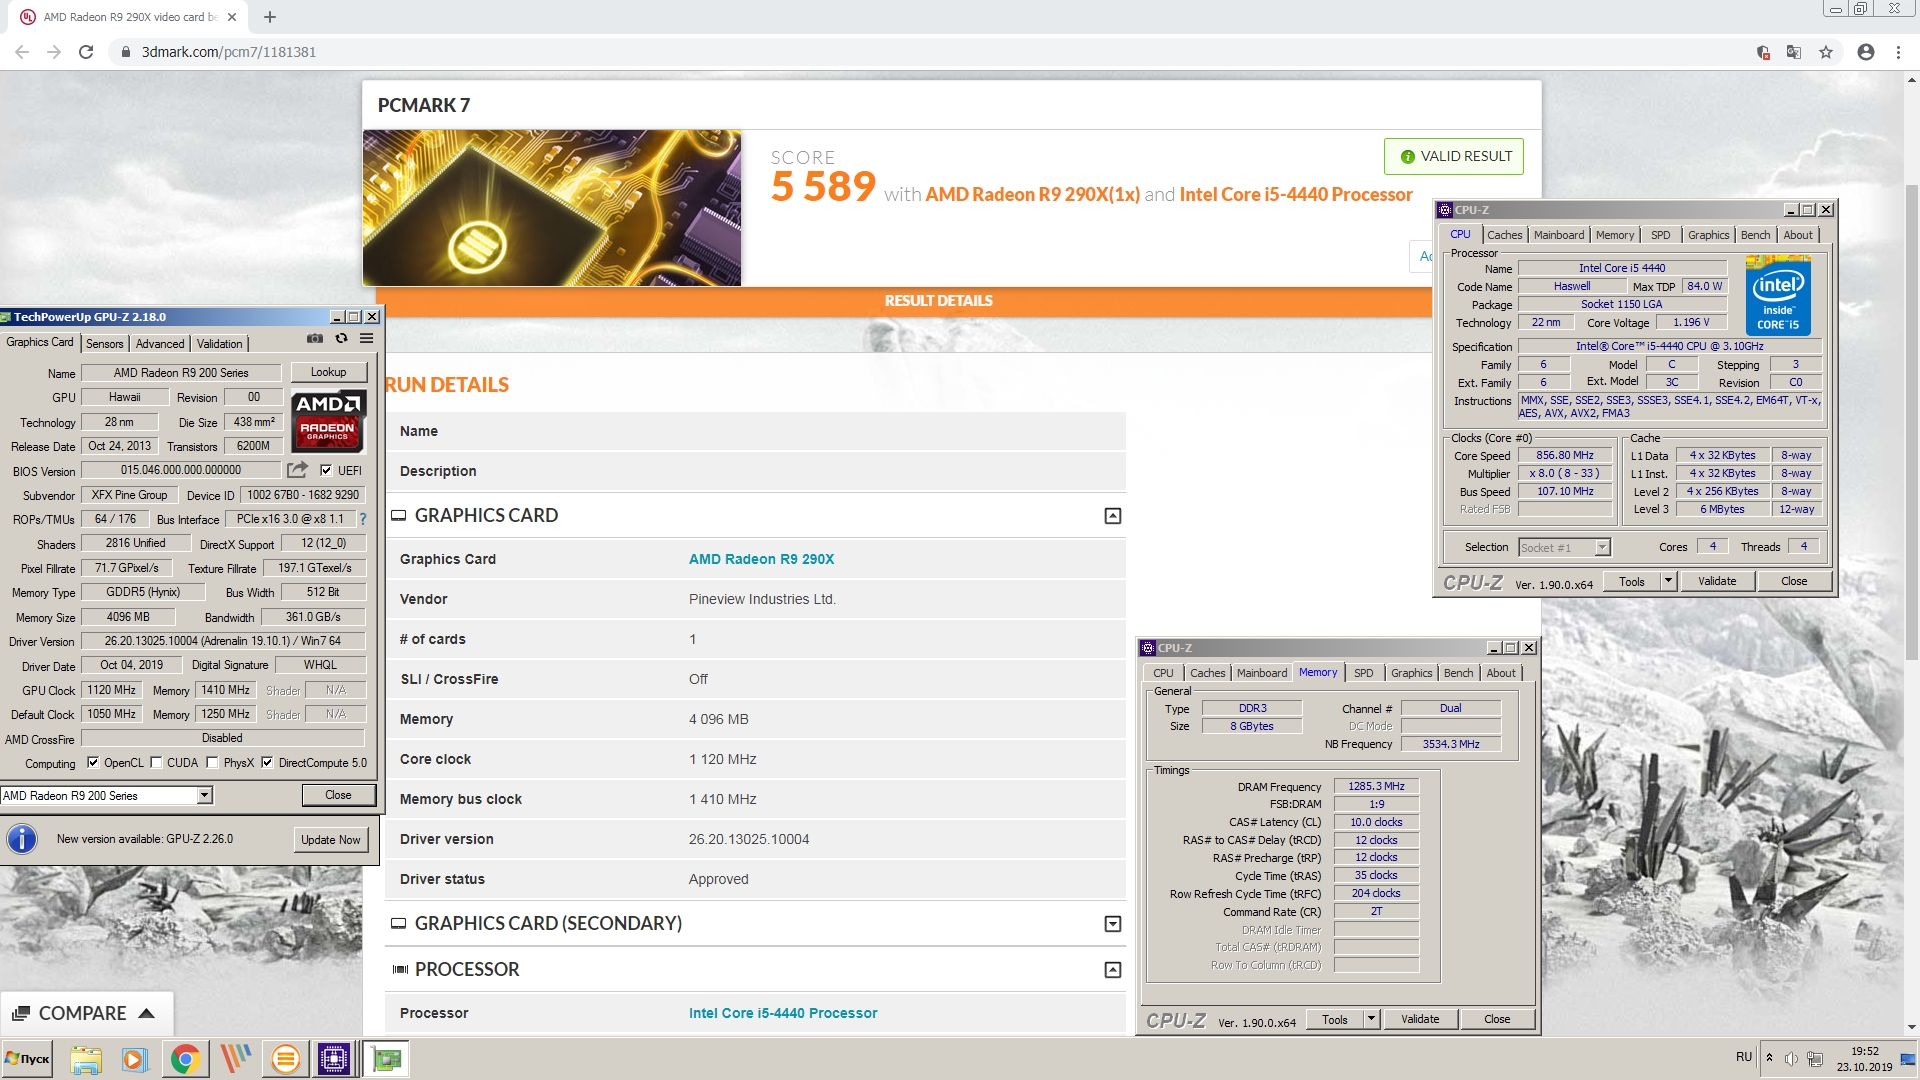Click the Intel Core i5 logo in CPU-Z
The image size is (1920, 1080).
point(1778,296)
